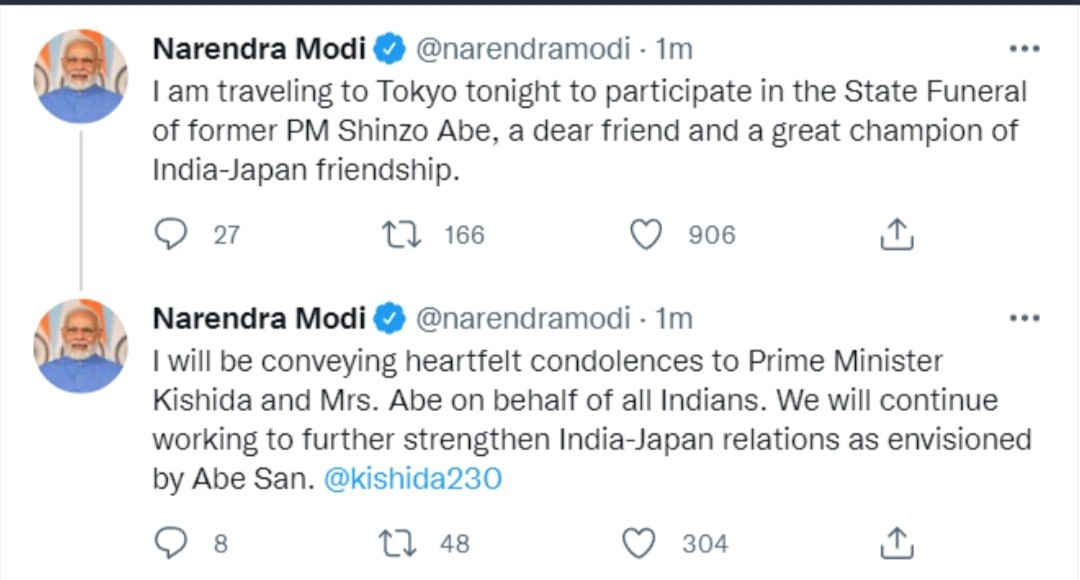Retweet the condolences to Kishida tweet
This screenshot has height=580, width=1080.
pos(398,543)
